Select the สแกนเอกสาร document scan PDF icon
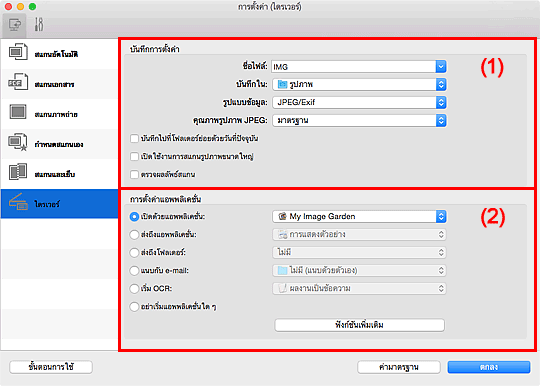Screen dimensions: 540x386 click(x=18, y=82)
